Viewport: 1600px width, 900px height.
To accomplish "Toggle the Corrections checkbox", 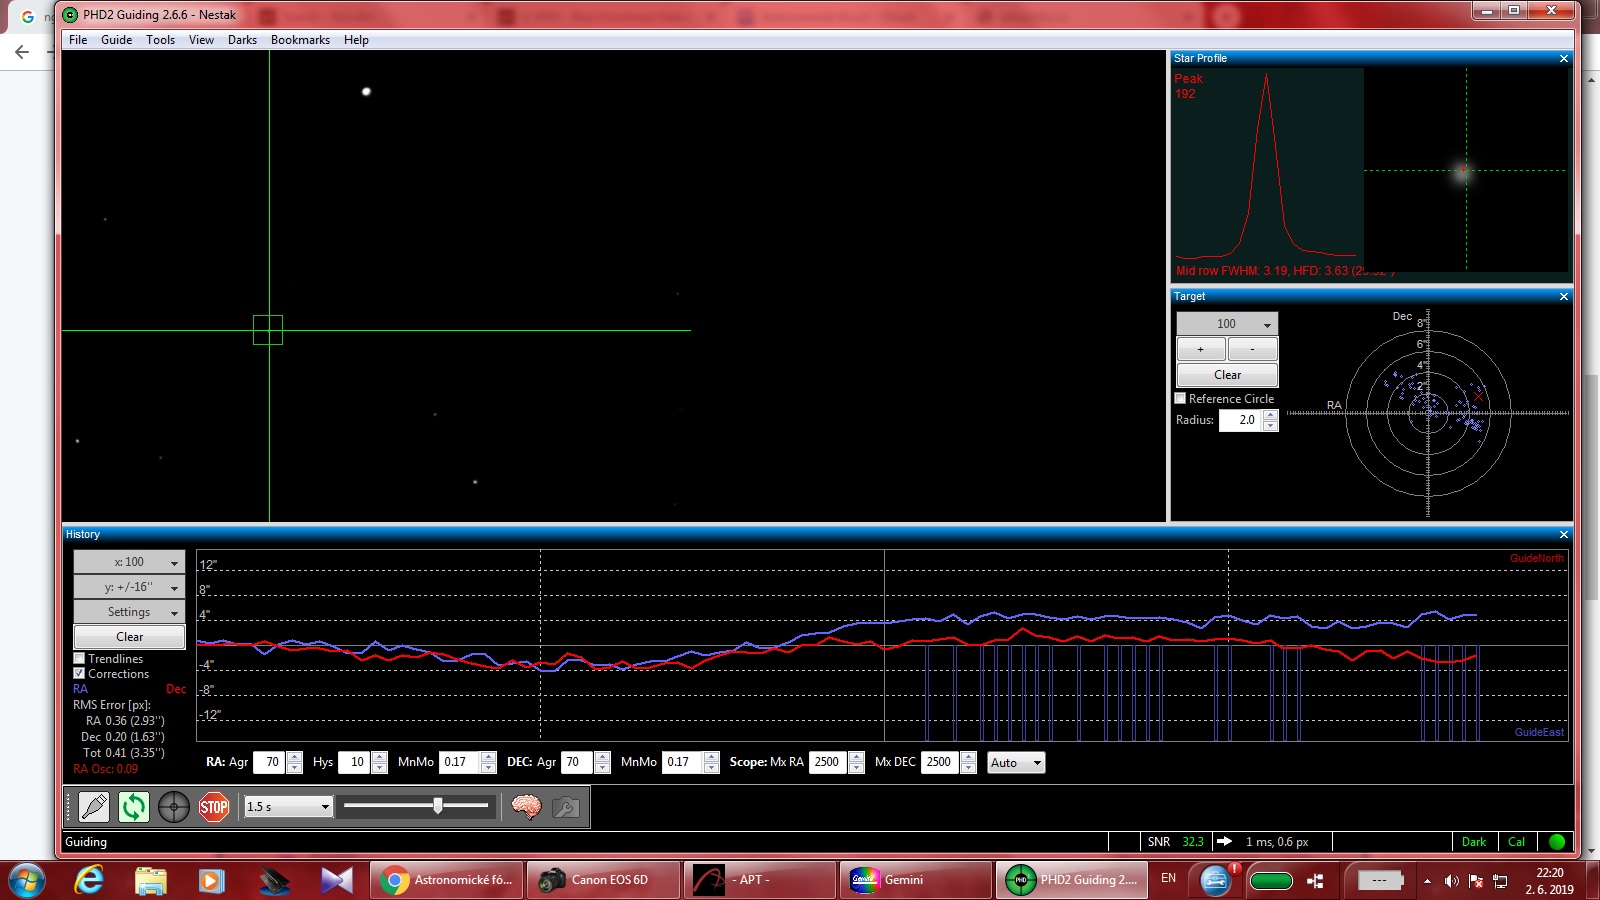I will (x=79, y=674).
